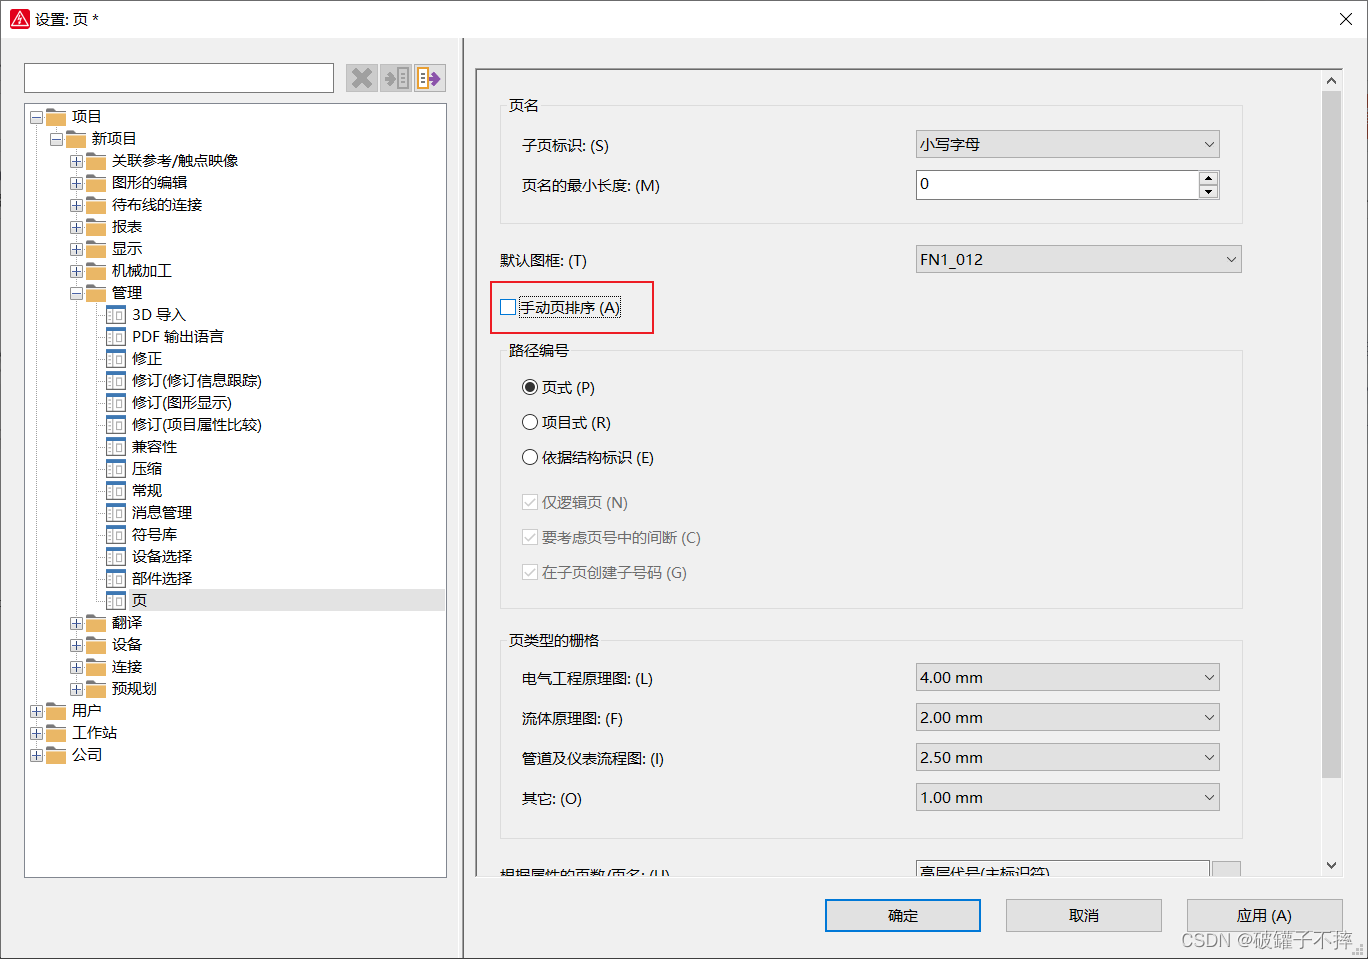Toggle the 要考虑页号中的间断 (C) checkbox
This screenshot has width=1368, height=959.
pyautogui.click(x=530, y=537)
